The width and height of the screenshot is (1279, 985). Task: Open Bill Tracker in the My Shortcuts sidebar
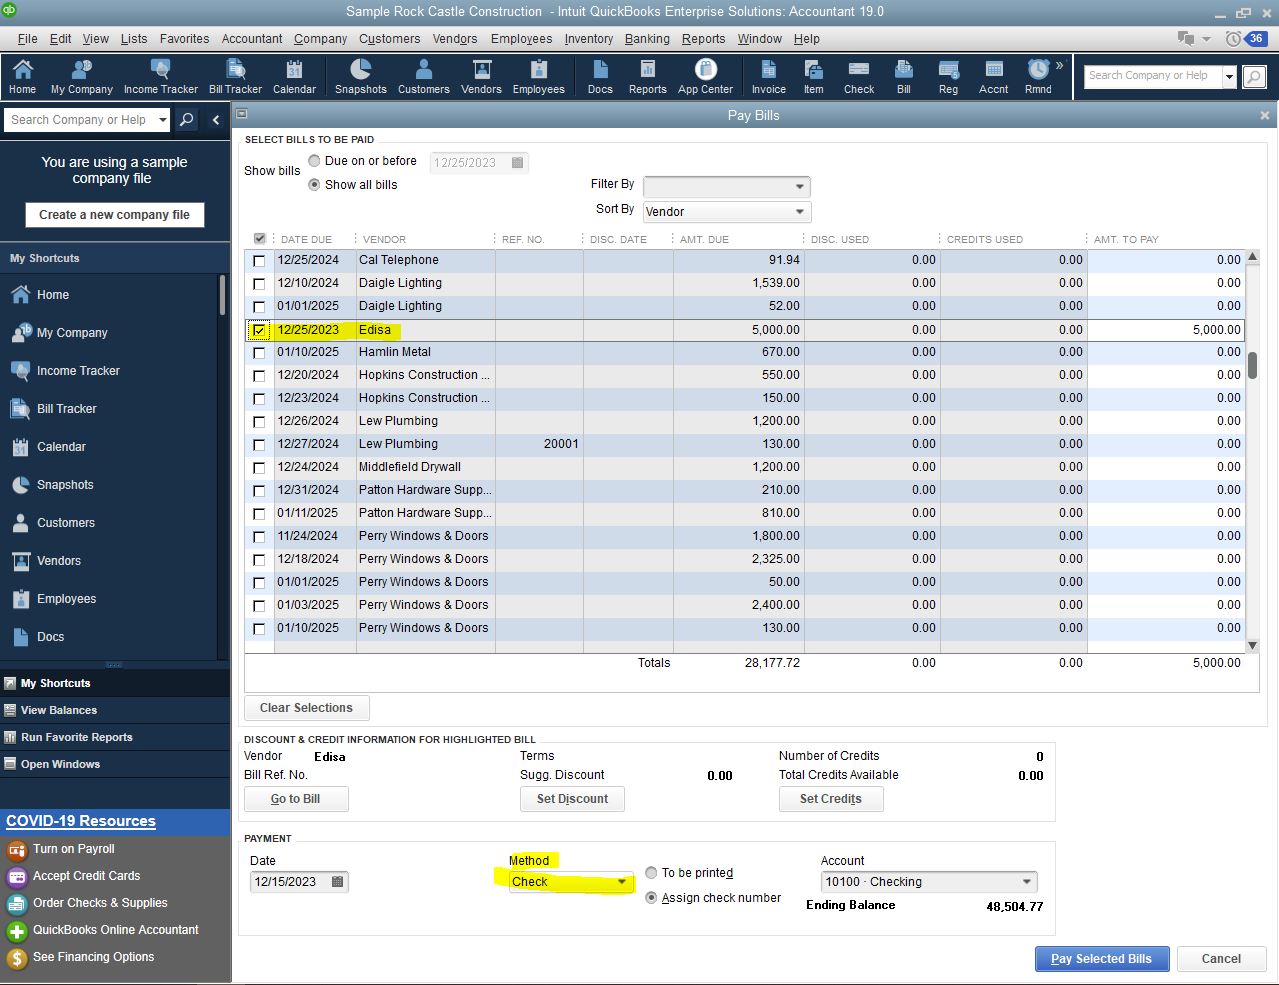coord(66,409)
